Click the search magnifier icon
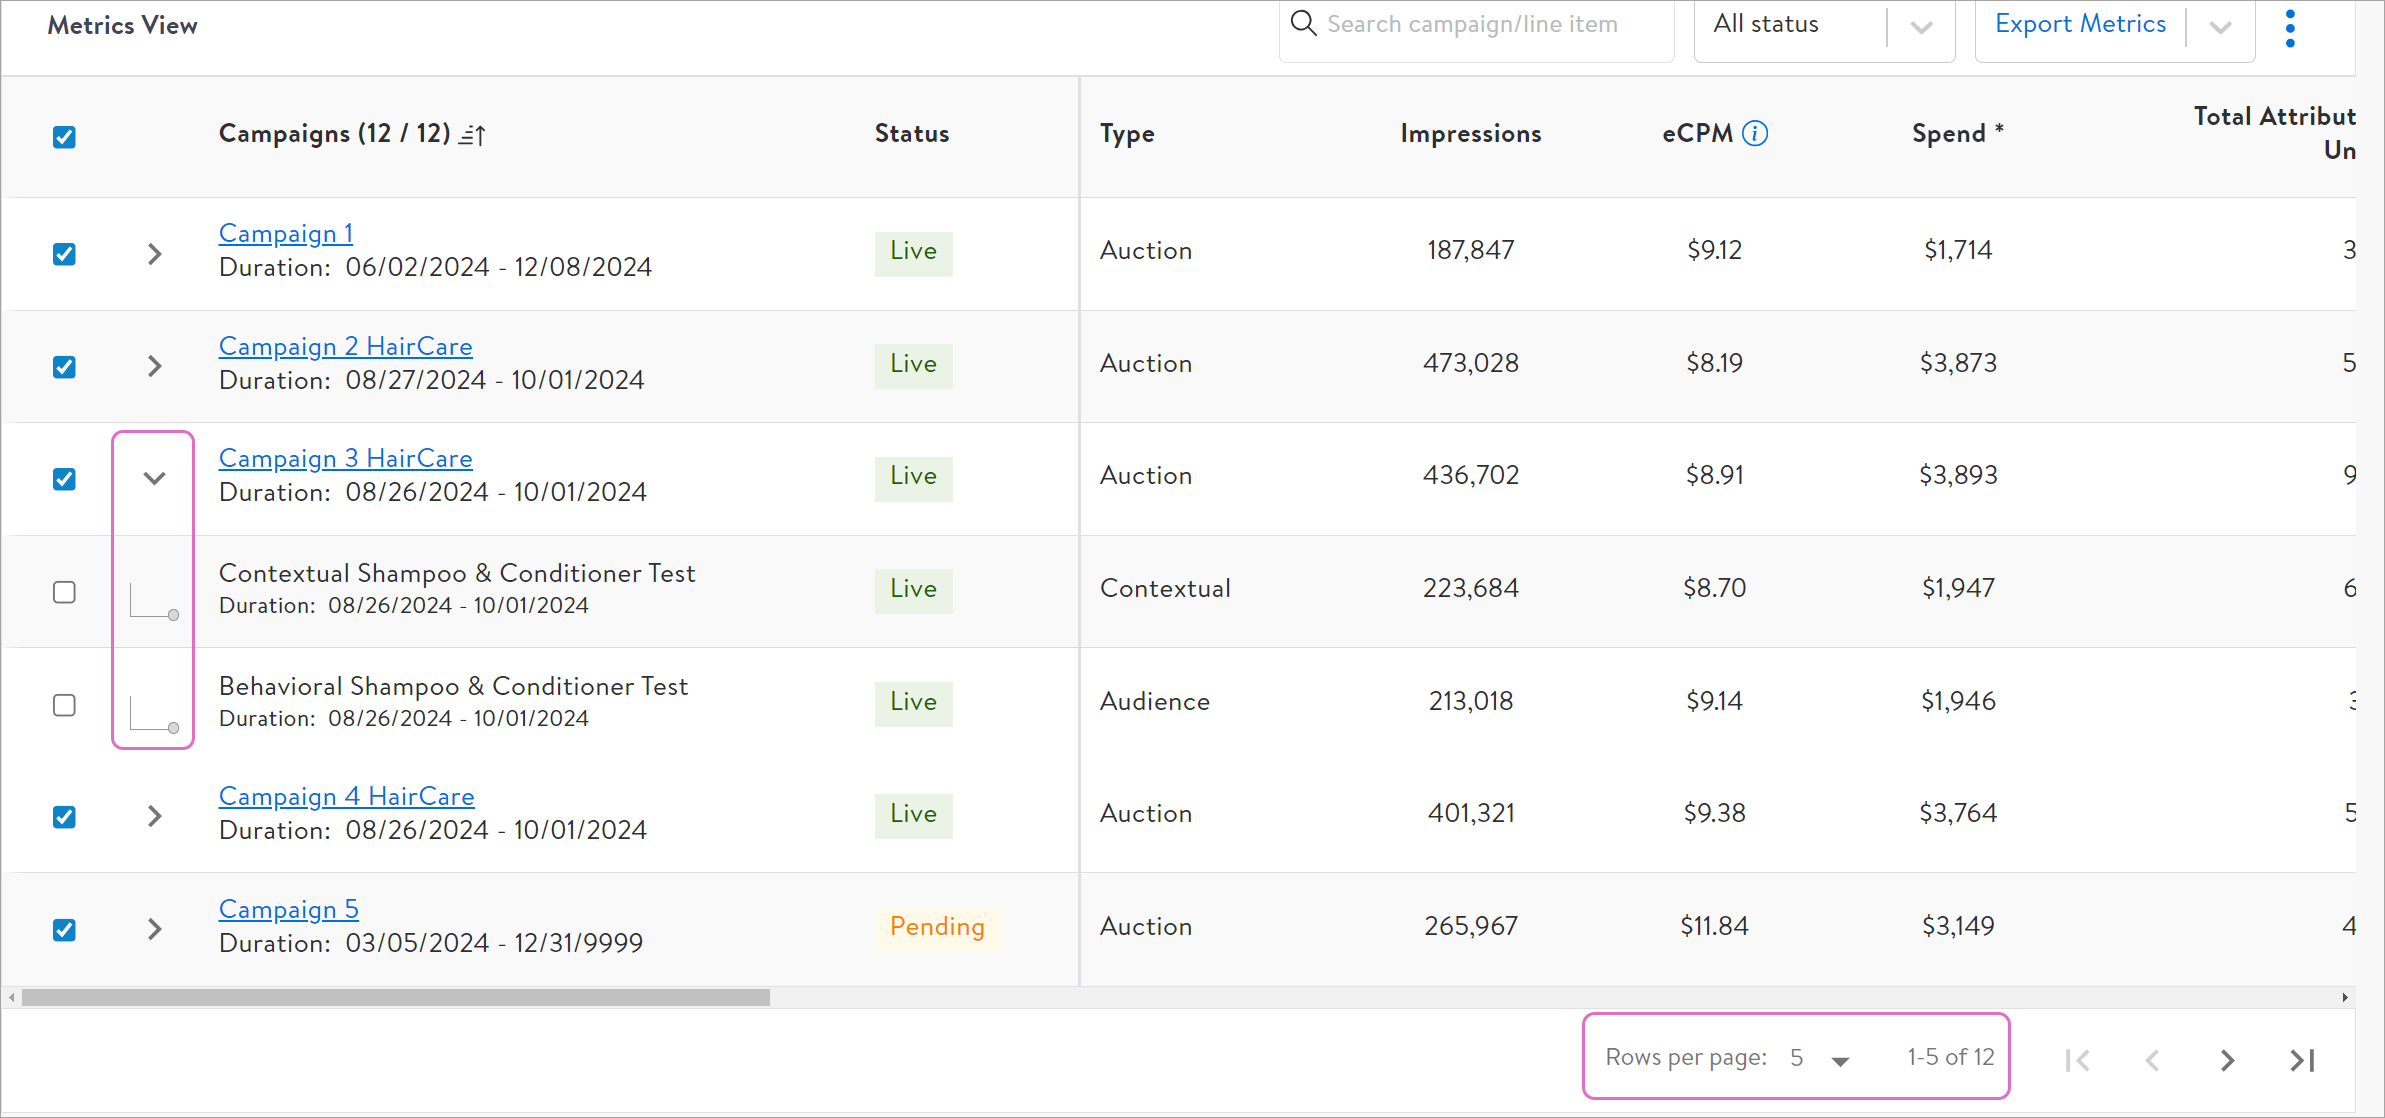2385x1118 pixels. click(1303, 23)
